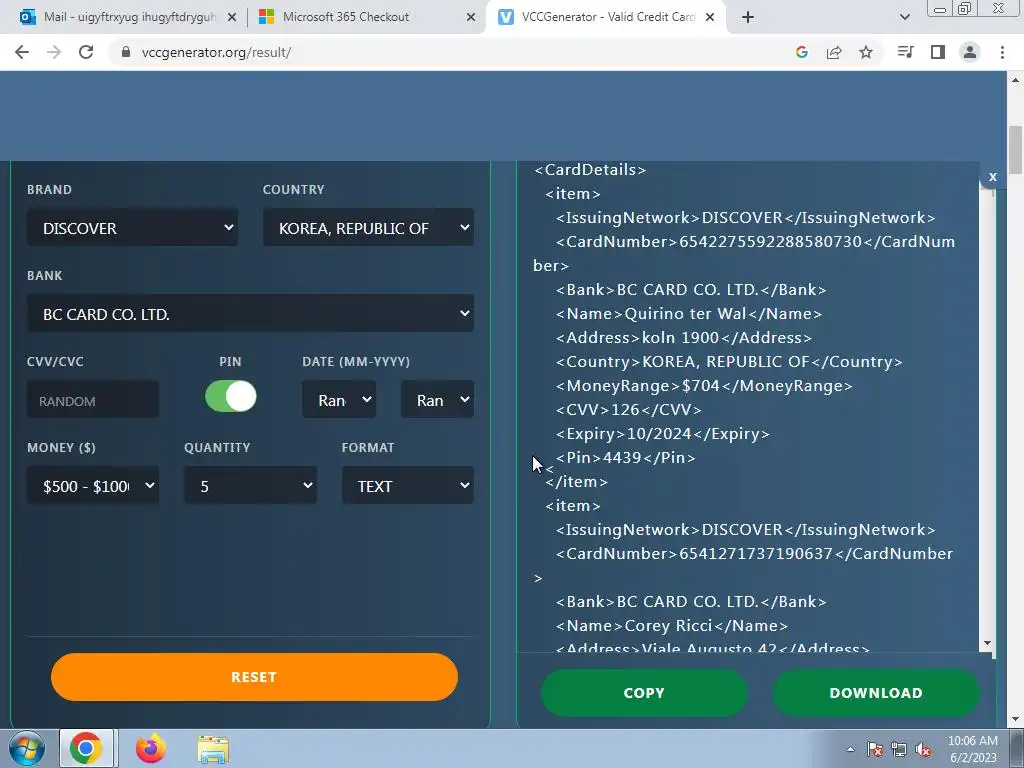Click the Pin 4439 line
Screen dimensions: 1024x768
626,458
